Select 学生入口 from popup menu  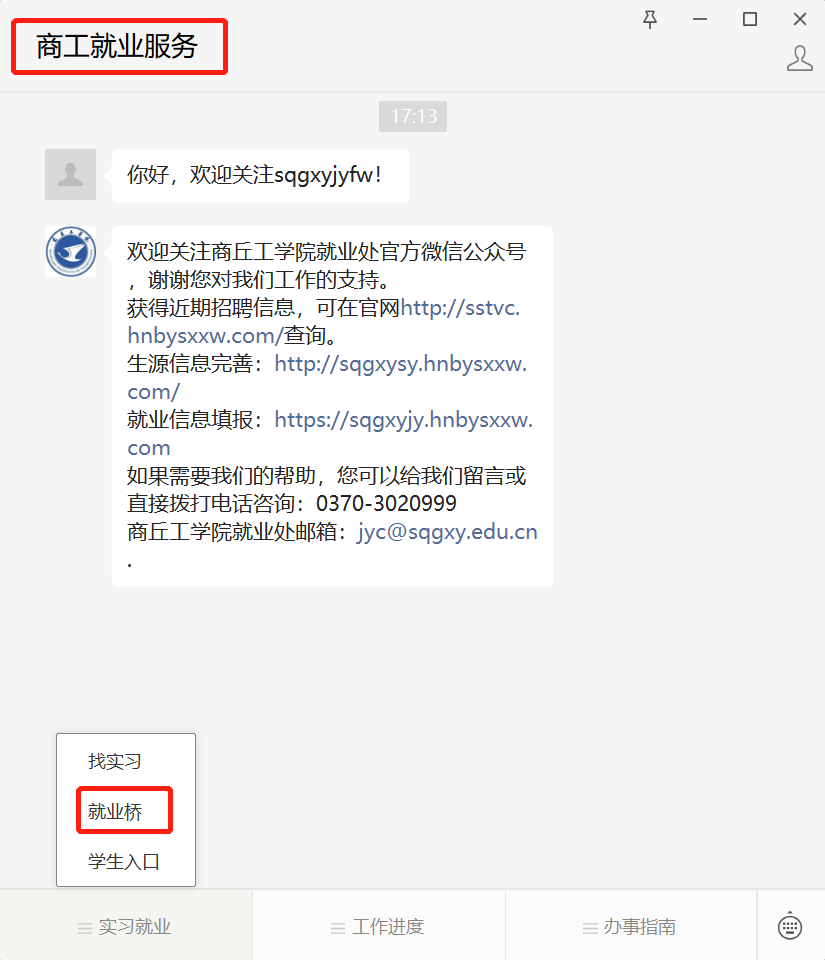point(124,861)
